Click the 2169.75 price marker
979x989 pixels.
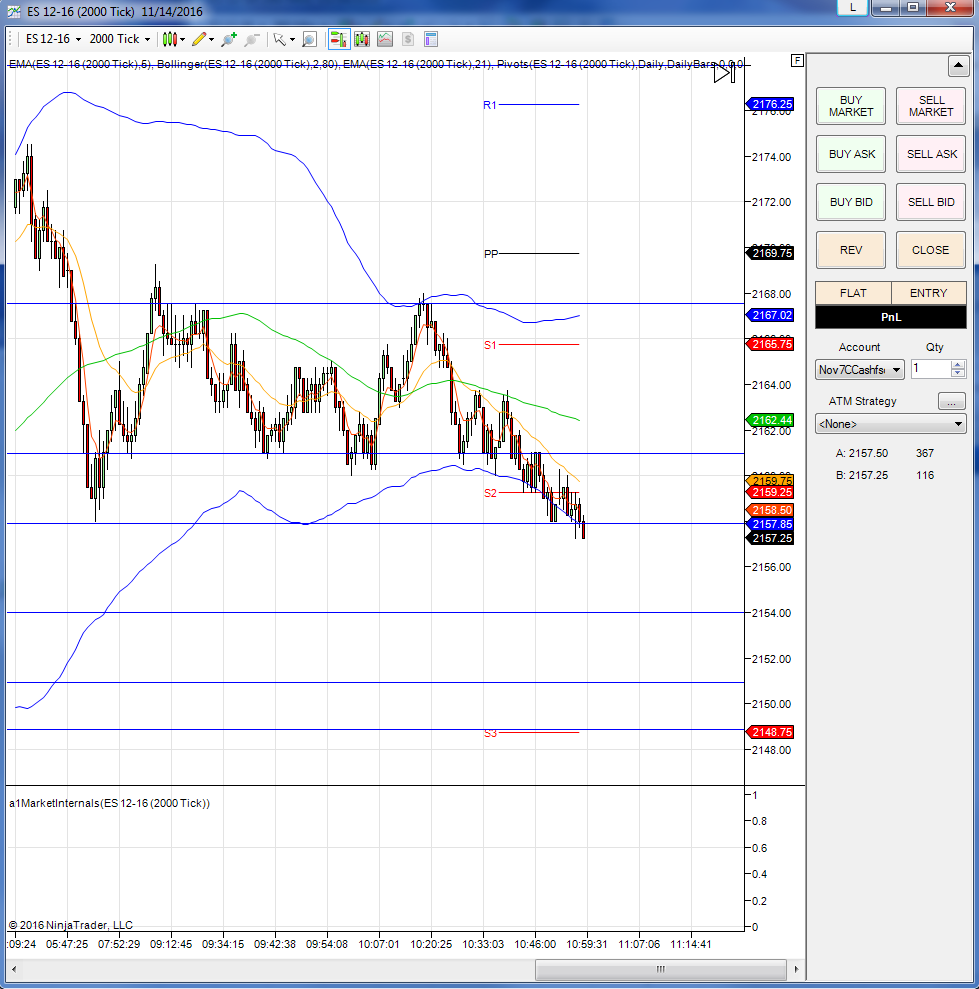click(x=770, y=253)
